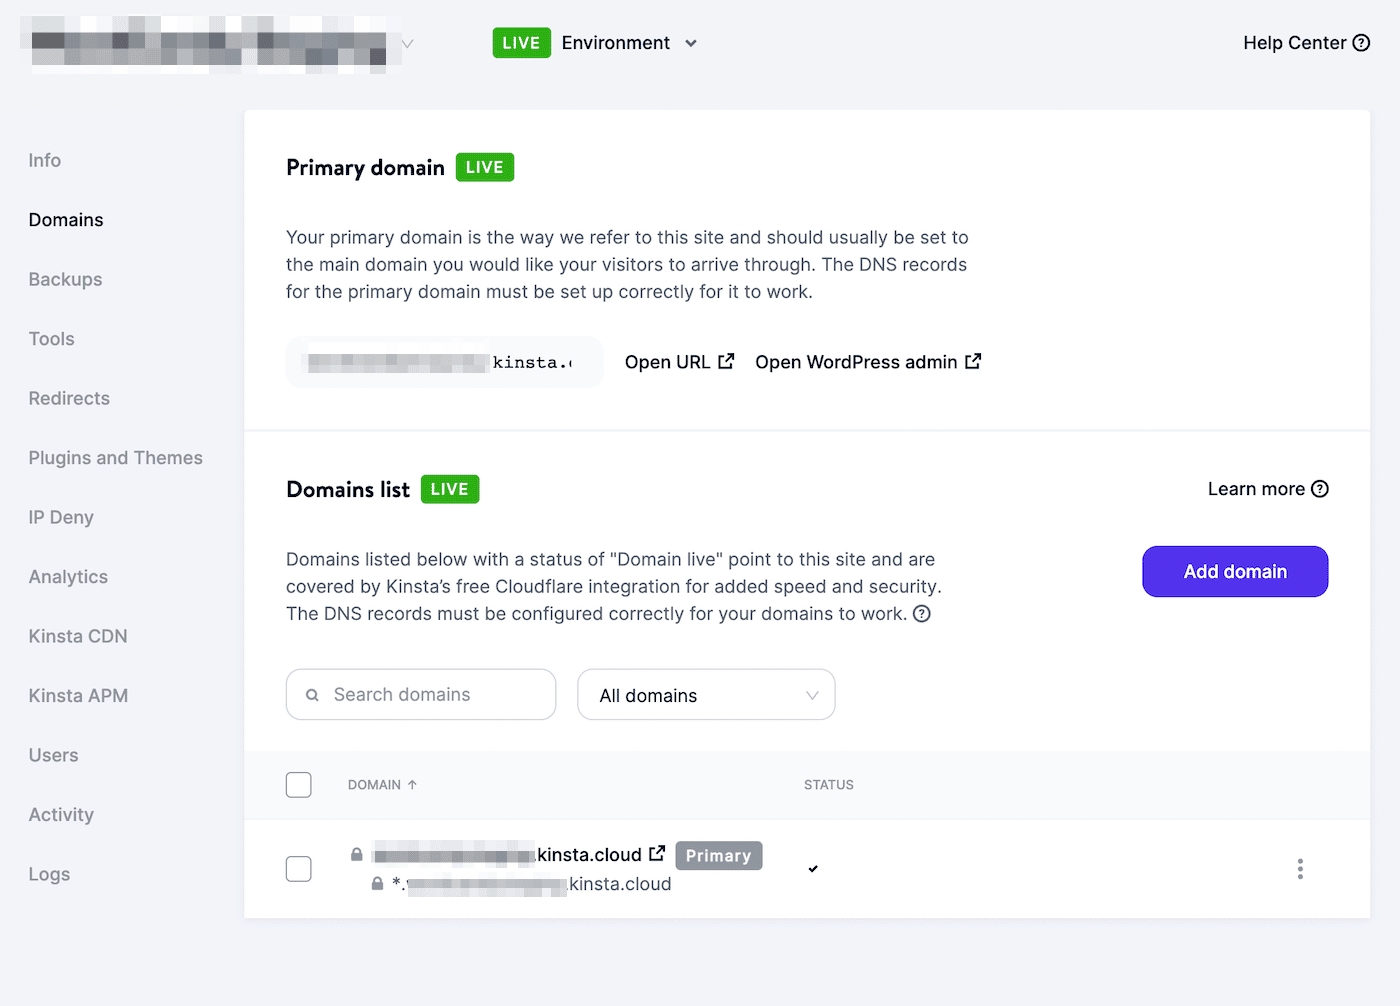The image size is (1400, 1006).
Task: Click the external link icon beside Open WordPress admin
Action: coord(973,361)
